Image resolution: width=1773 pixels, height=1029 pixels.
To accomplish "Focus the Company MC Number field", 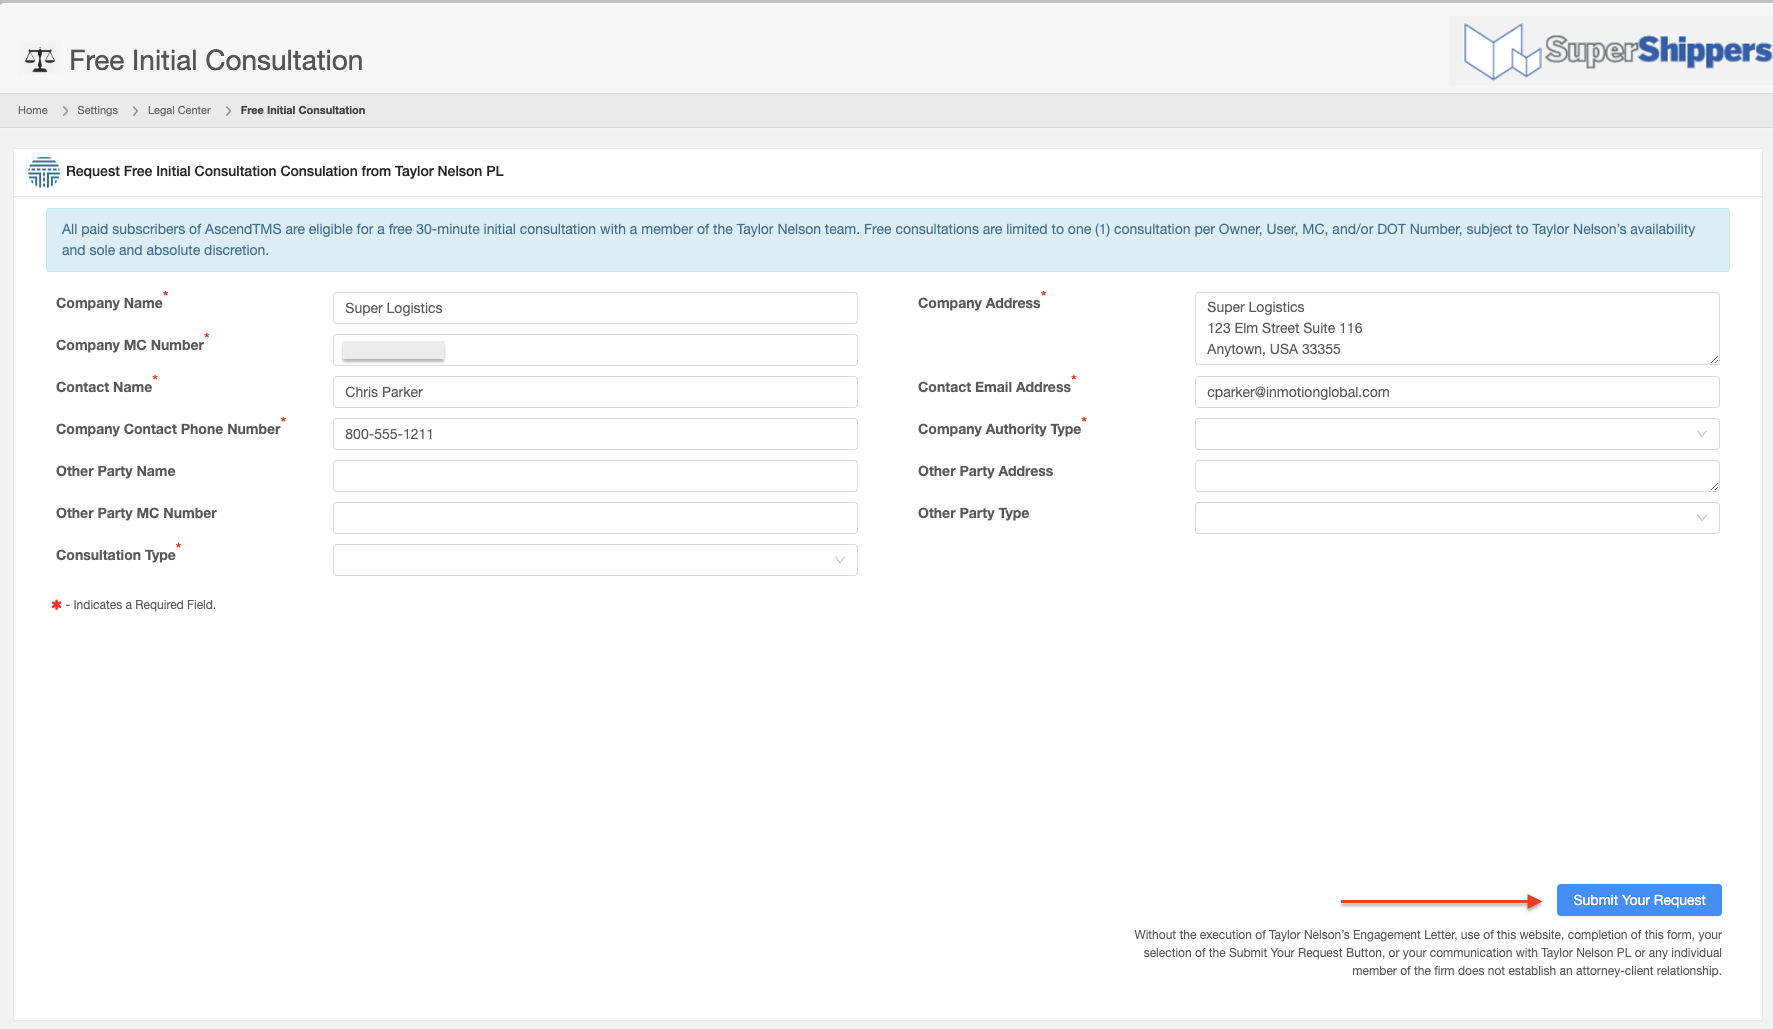I will [x=595, y=350].
